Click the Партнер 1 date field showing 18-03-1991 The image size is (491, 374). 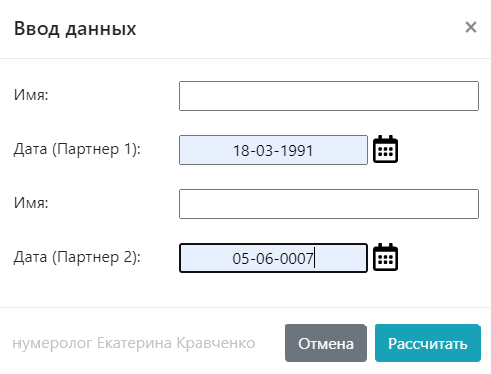(273, 150)
